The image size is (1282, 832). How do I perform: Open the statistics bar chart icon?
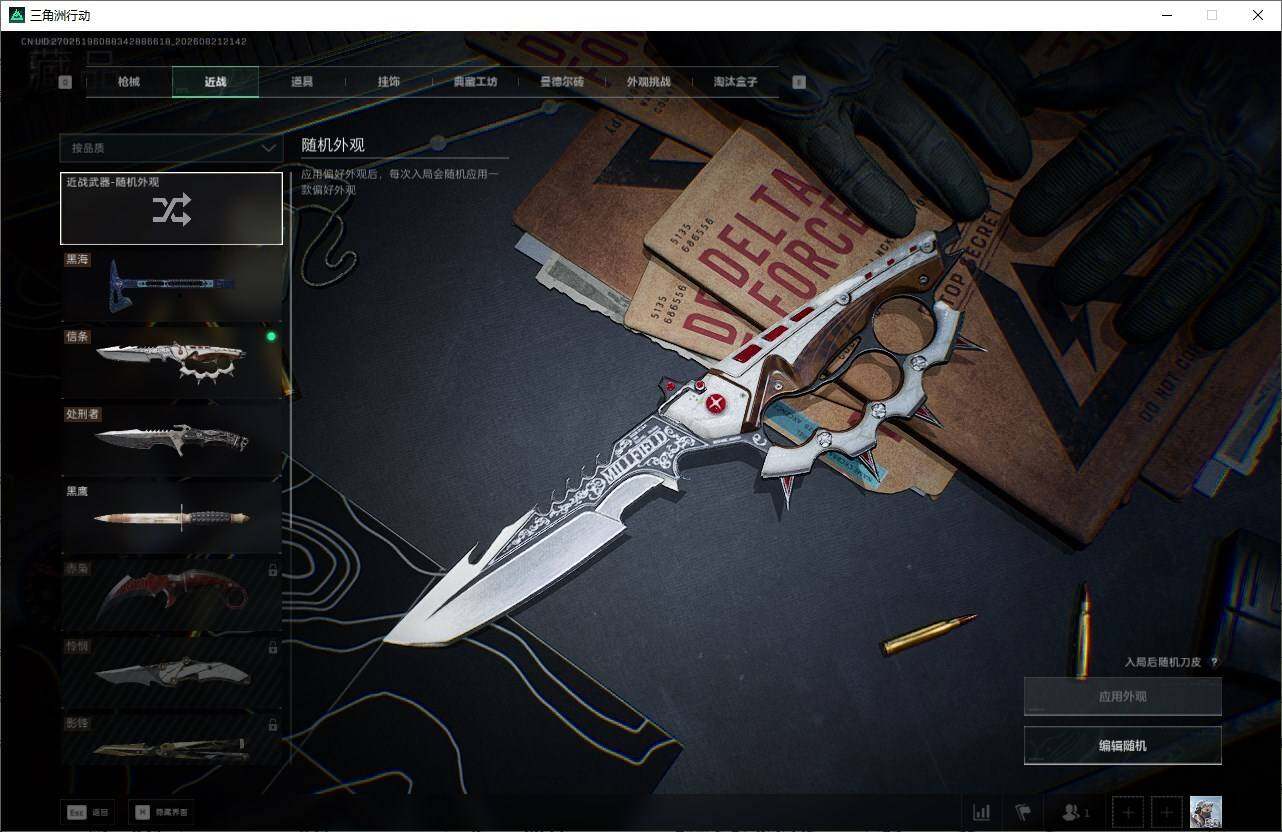point(981,812)
